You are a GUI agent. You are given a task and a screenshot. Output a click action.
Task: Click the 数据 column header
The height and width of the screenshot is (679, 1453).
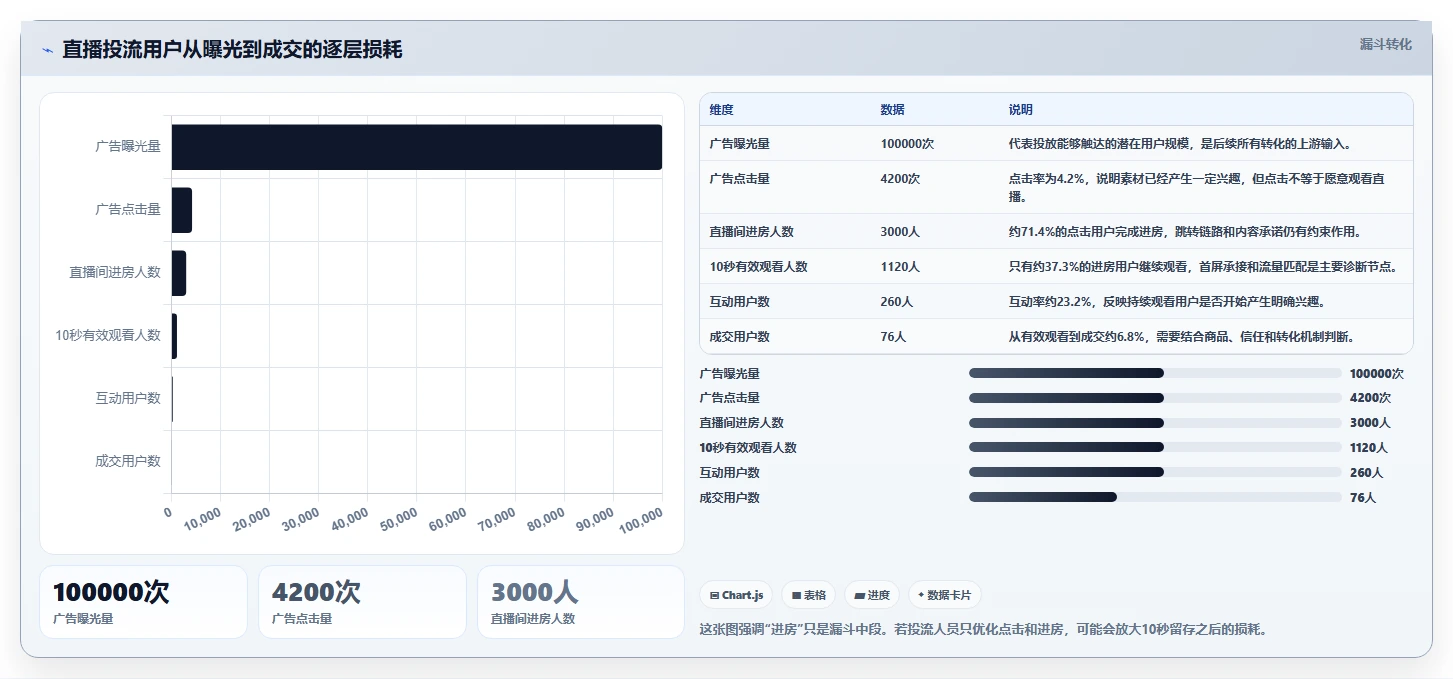(892, 110)
